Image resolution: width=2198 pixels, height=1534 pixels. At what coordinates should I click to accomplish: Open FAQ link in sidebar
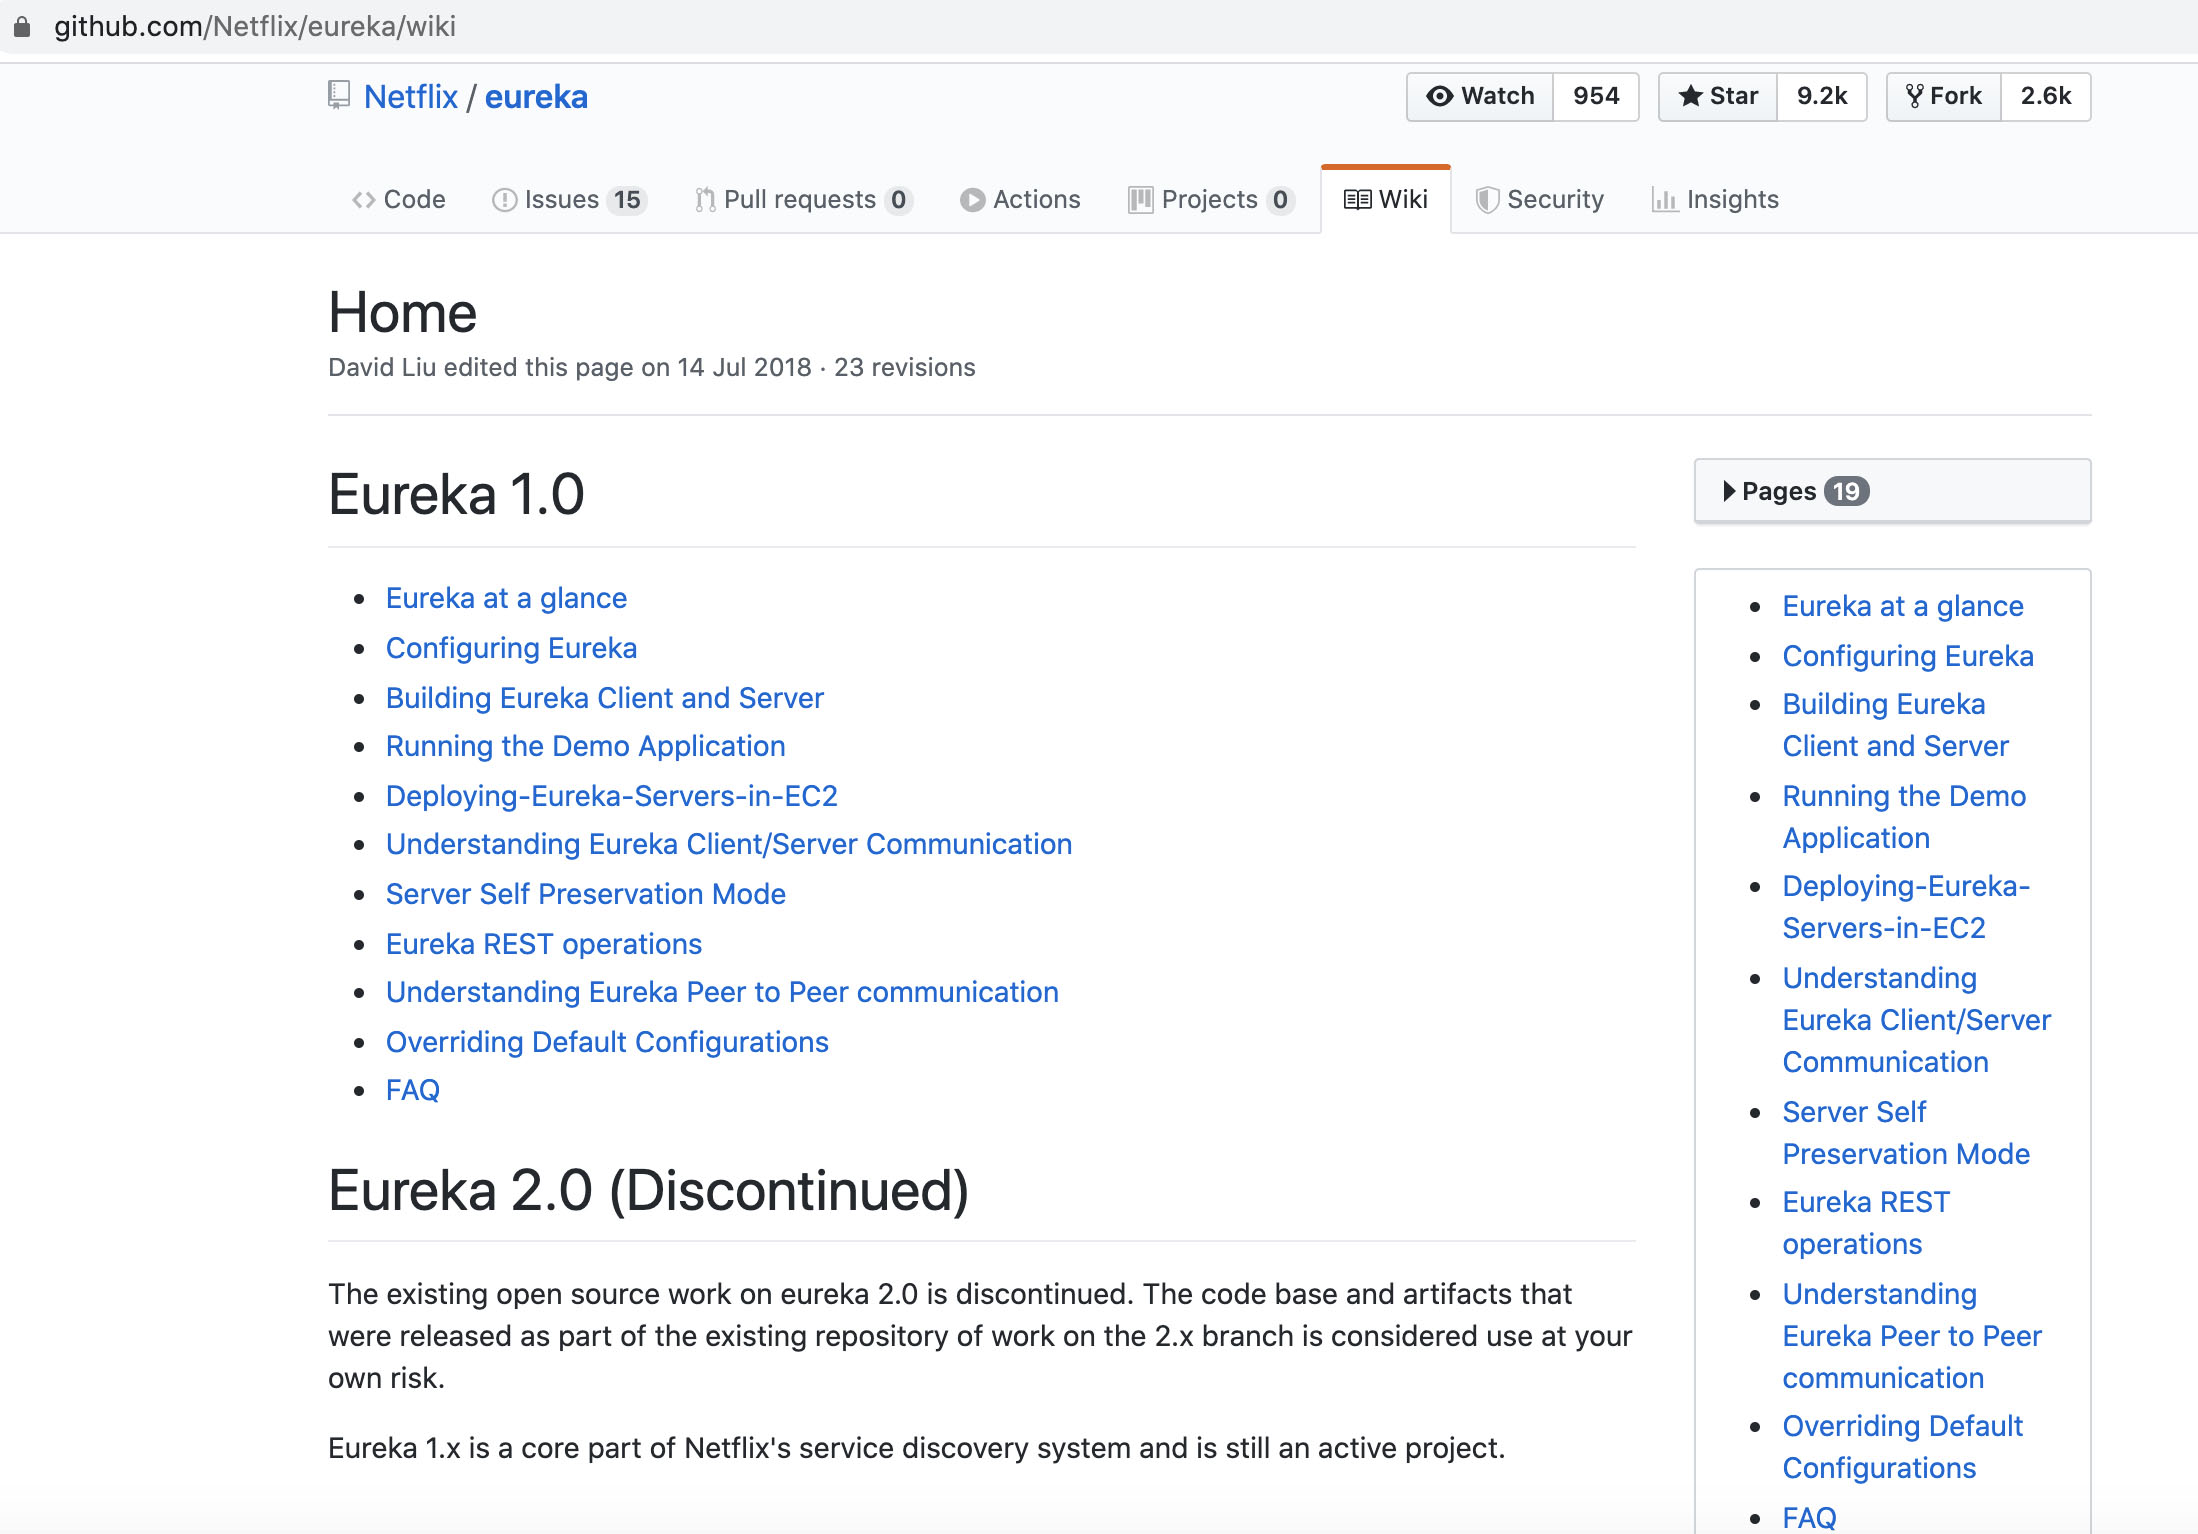tap(1808, 1518)
